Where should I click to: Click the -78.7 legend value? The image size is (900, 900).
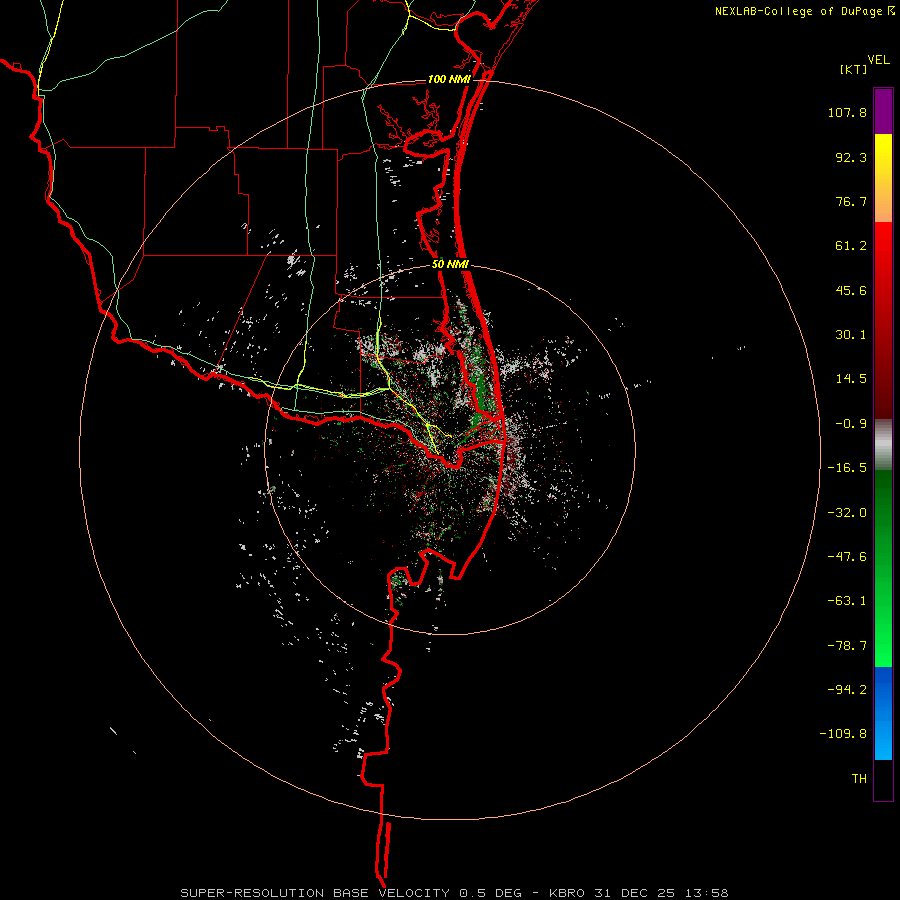coord(847,646)
